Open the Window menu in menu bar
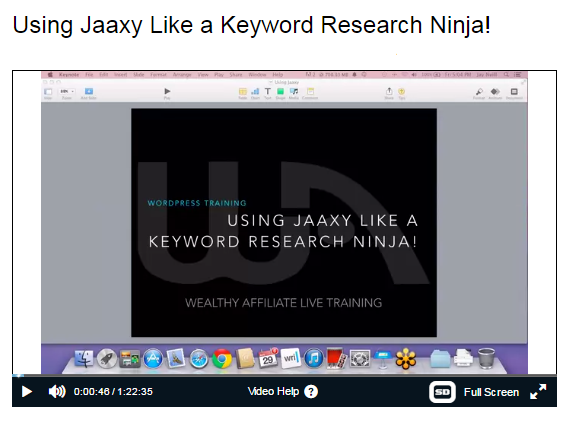Screen dimensions: 573x429 (x=257, y=75)
